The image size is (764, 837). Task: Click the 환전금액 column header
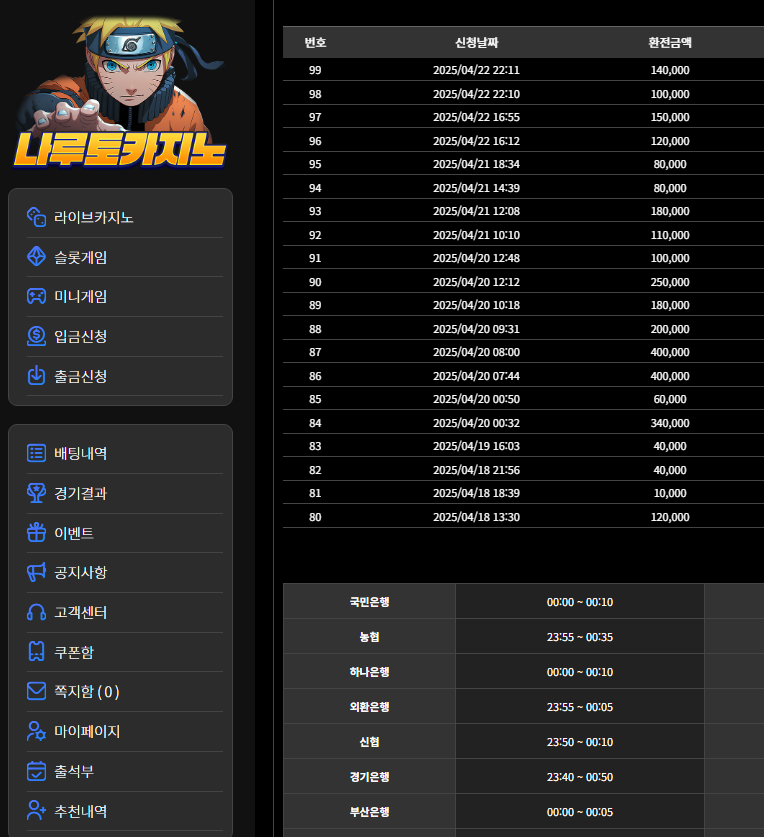pyautogui.click(x=669, y=43)
